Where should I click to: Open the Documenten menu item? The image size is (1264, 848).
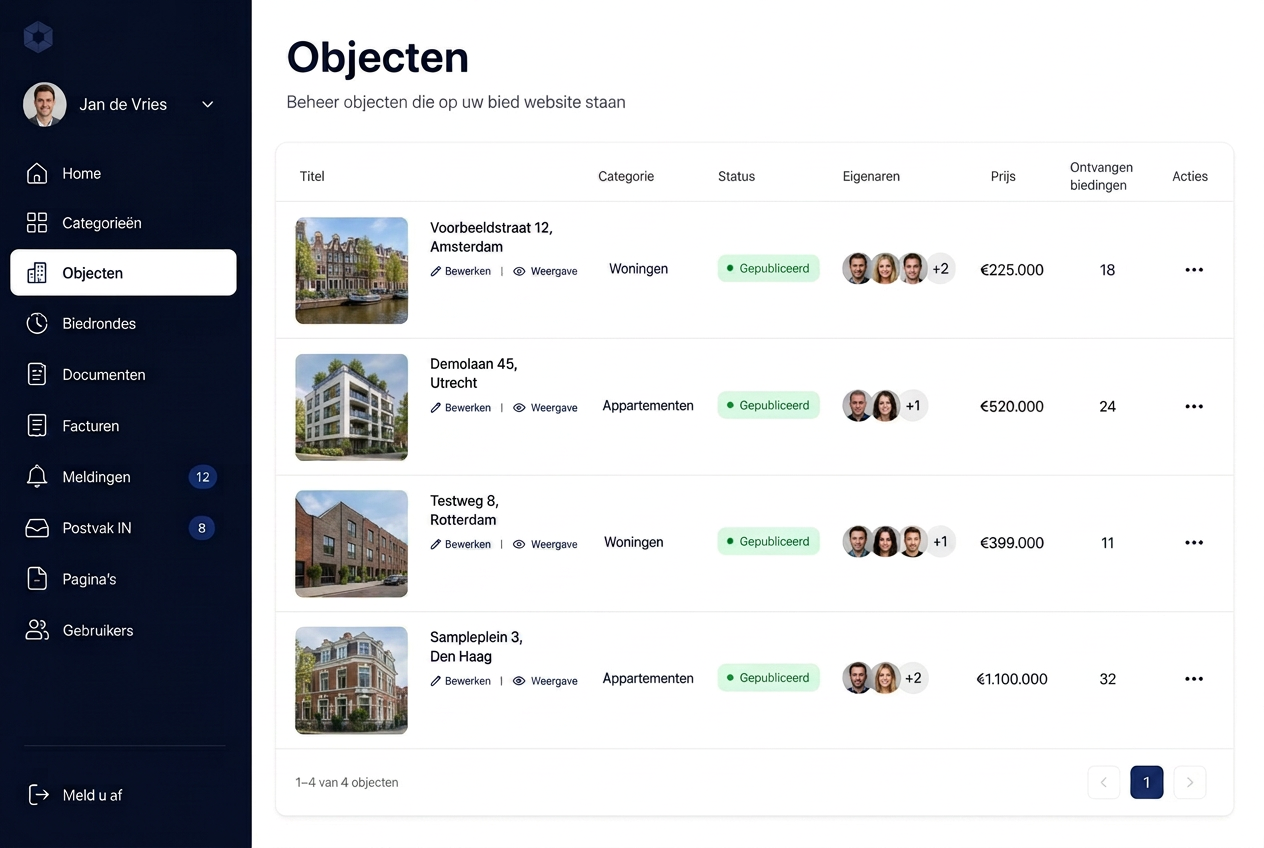pos(123,375)
